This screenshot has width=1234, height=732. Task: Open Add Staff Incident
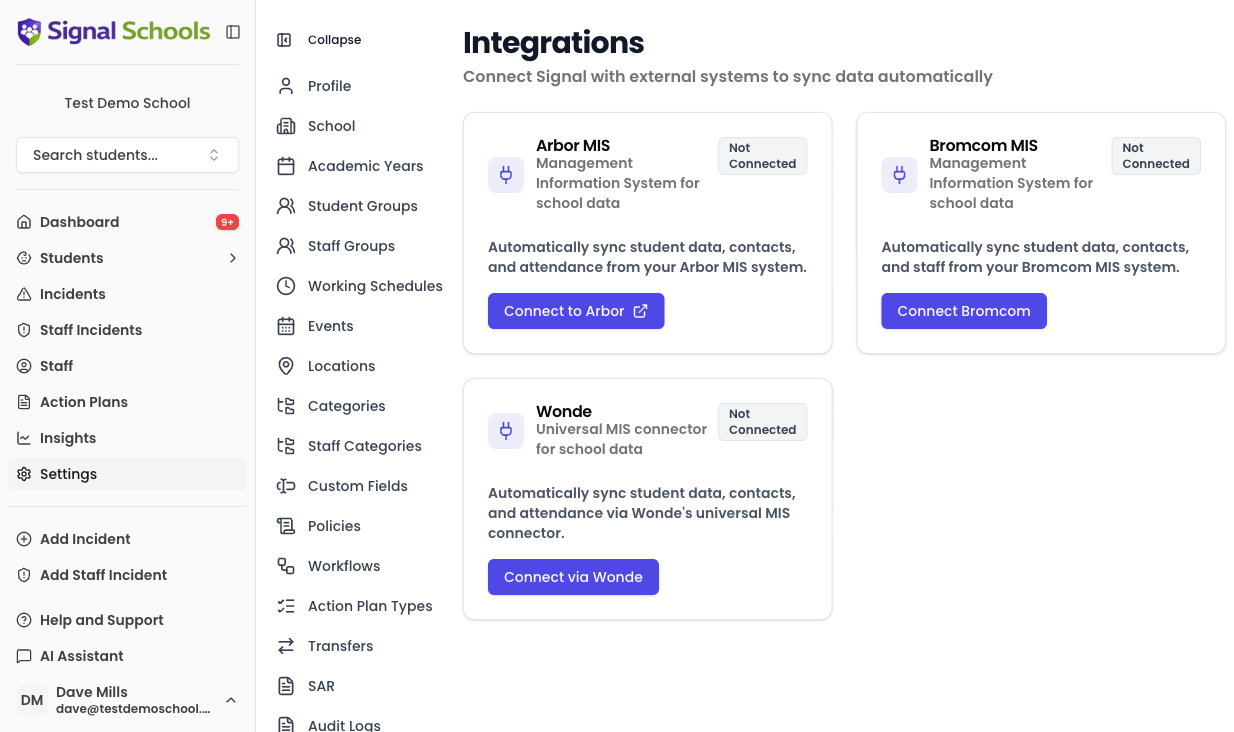tap(127, 575)
